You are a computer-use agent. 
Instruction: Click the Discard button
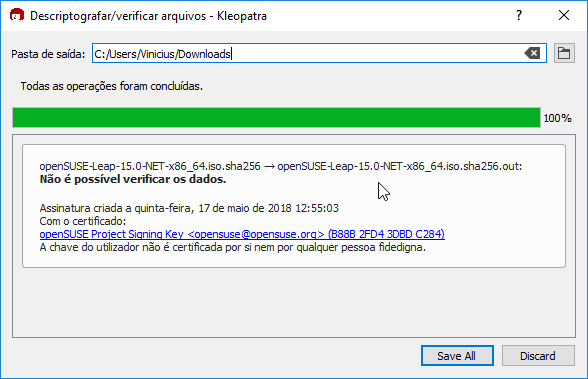click(x=538, y=355)
